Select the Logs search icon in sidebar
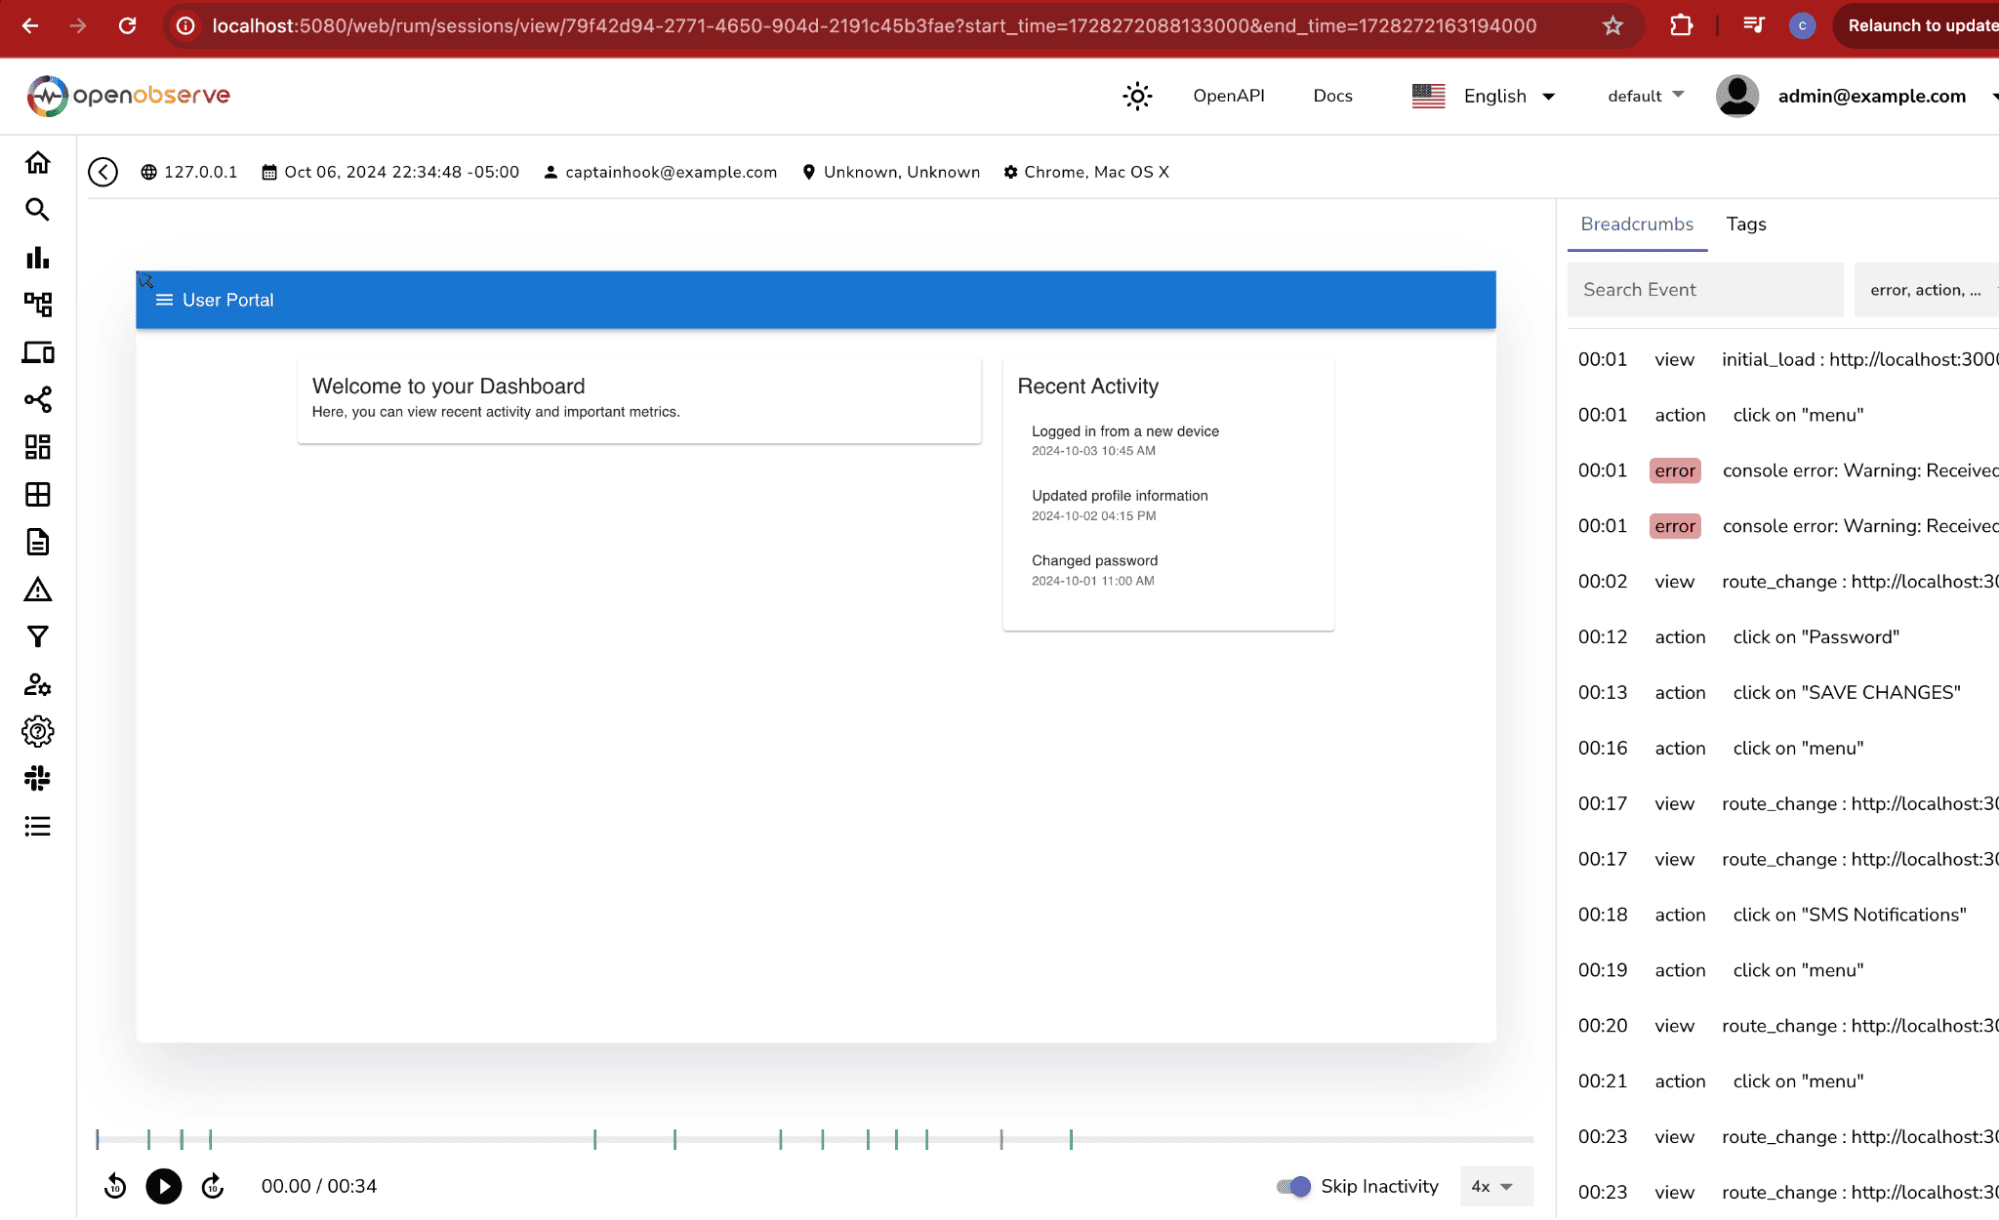1999x1220 pixels. click(x=37, y=210)
